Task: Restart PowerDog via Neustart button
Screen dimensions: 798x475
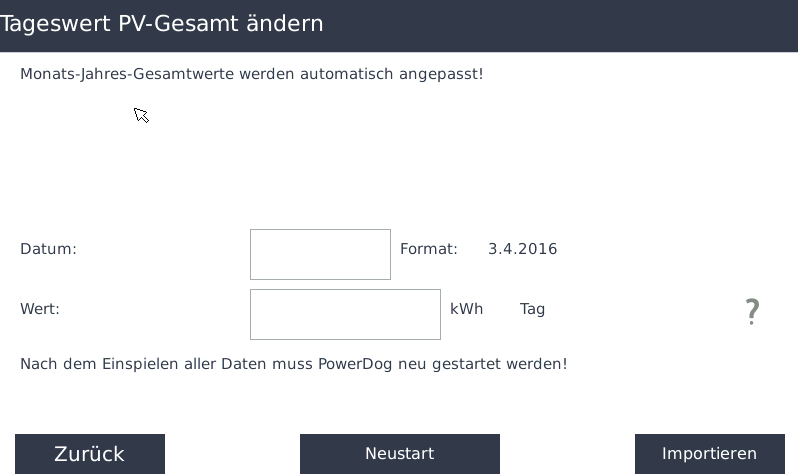Action: pos(400,454)
